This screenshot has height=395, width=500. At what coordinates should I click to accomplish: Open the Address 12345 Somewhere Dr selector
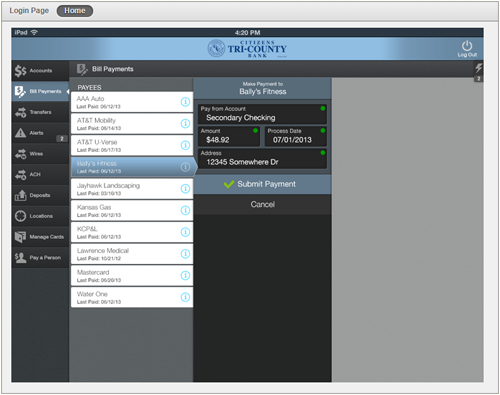[x=262, y=158]
